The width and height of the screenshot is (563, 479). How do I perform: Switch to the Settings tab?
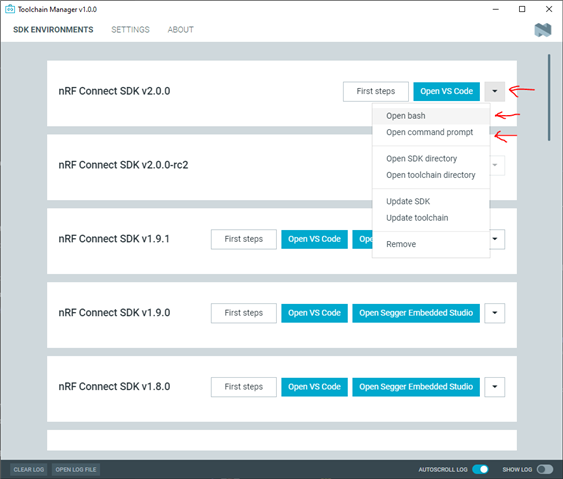(130, 30)
